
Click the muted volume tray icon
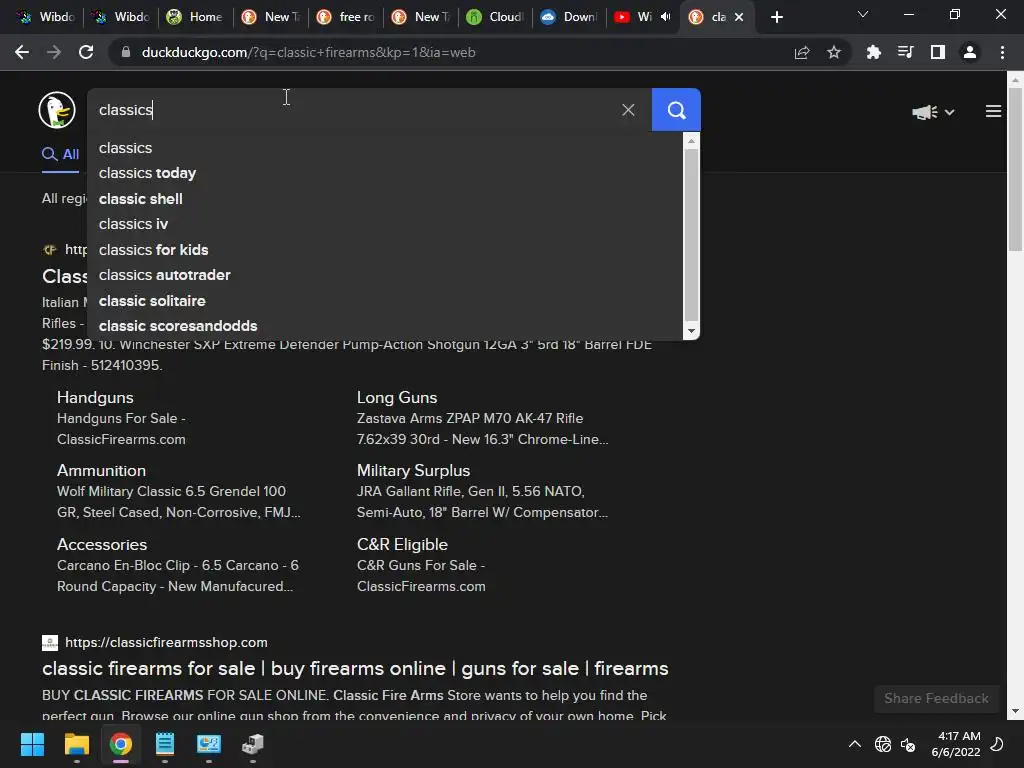908,744
